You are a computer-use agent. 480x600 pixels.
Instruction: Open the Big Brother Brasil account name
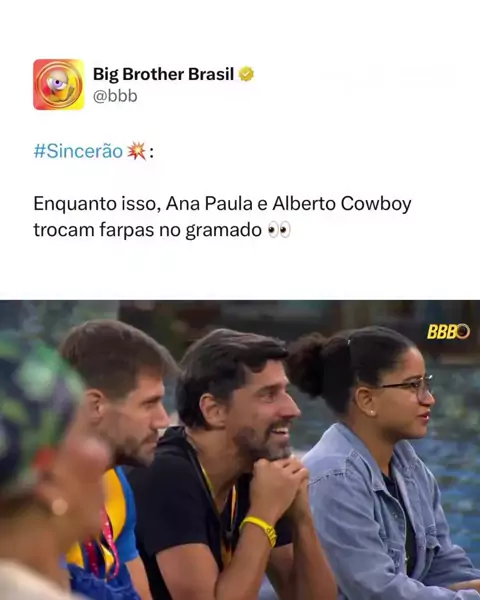tap(163, 74)
